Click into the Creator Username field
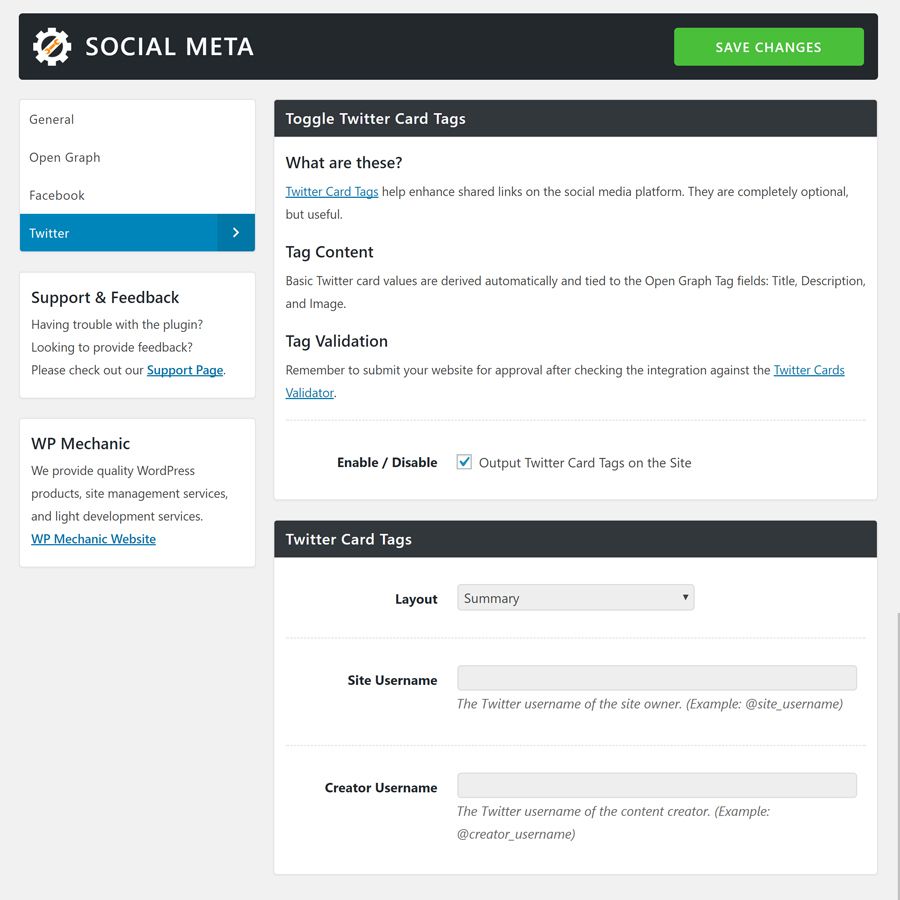Viewport: 900px width, 900px height. [656, 785]
